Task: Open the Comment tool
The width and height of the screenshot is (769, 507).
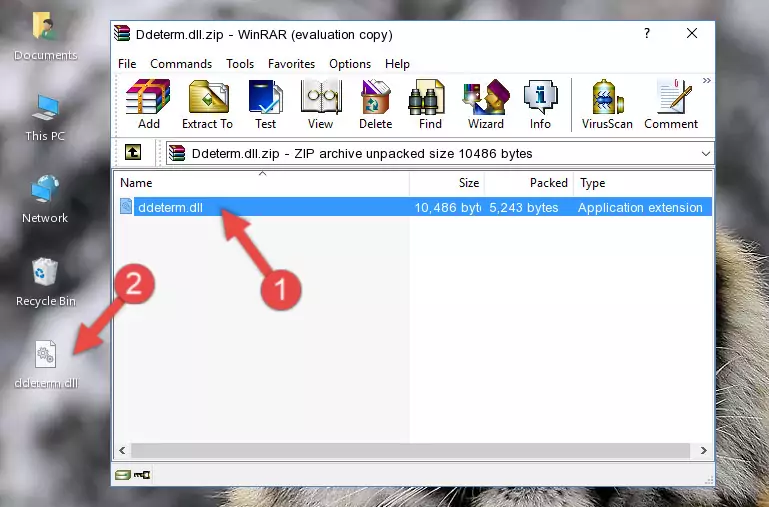Action: point(671,104)
